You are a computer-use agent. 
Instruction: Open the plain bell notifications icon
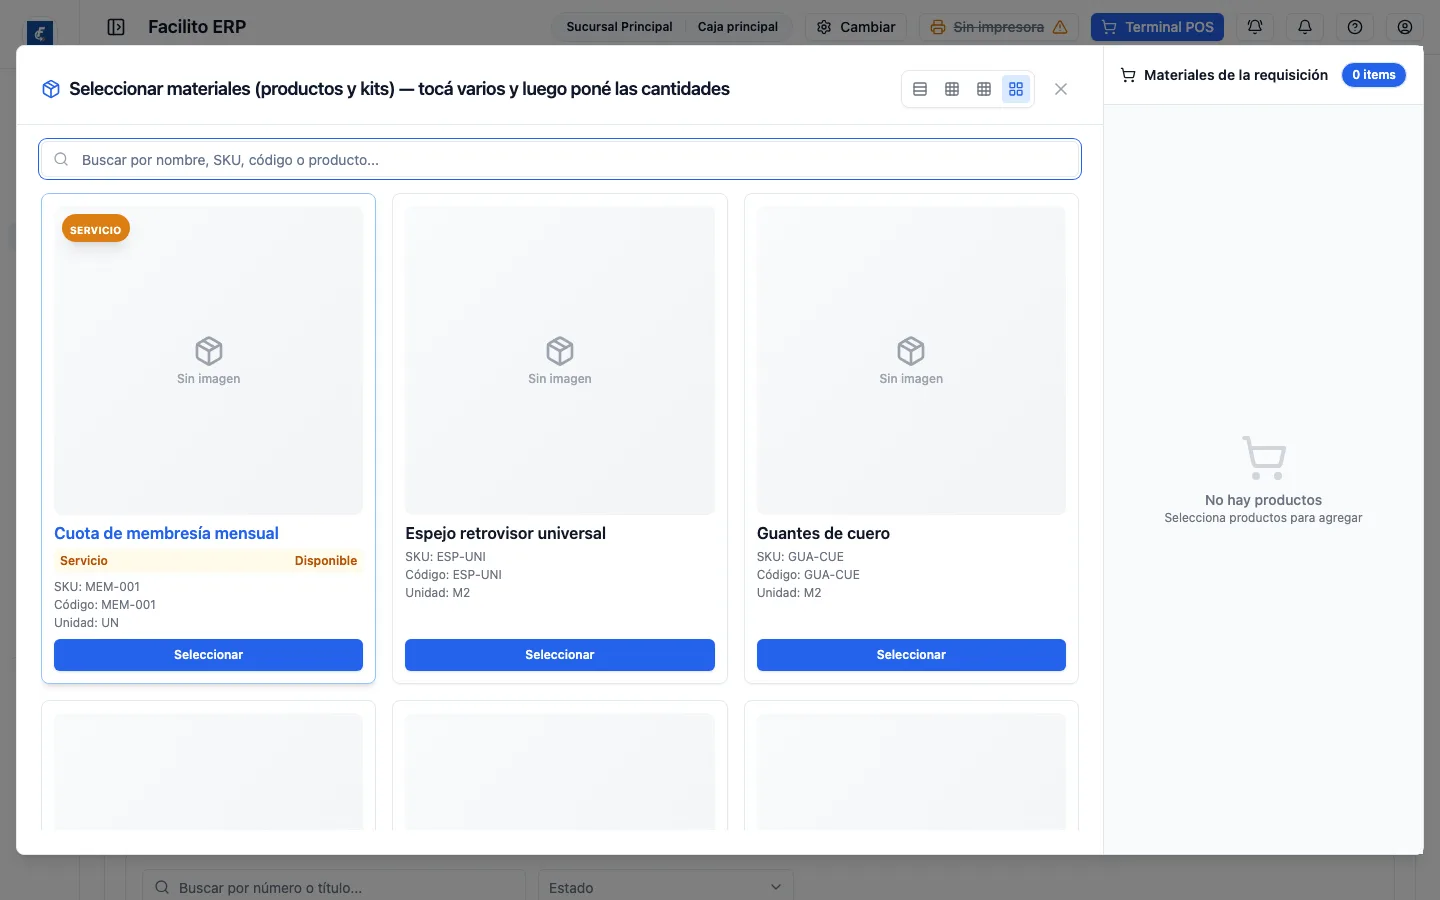tap(1305, 27)
